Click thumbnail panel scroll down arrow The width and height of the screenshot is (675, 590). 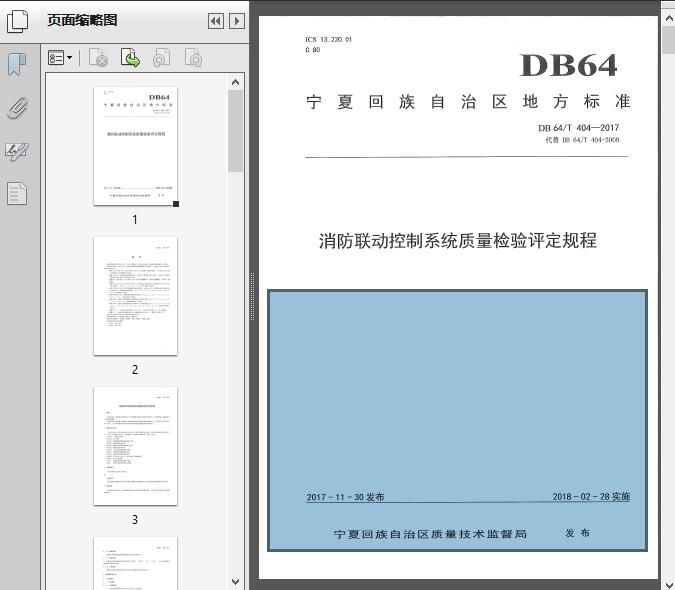[x=235, y=582]
